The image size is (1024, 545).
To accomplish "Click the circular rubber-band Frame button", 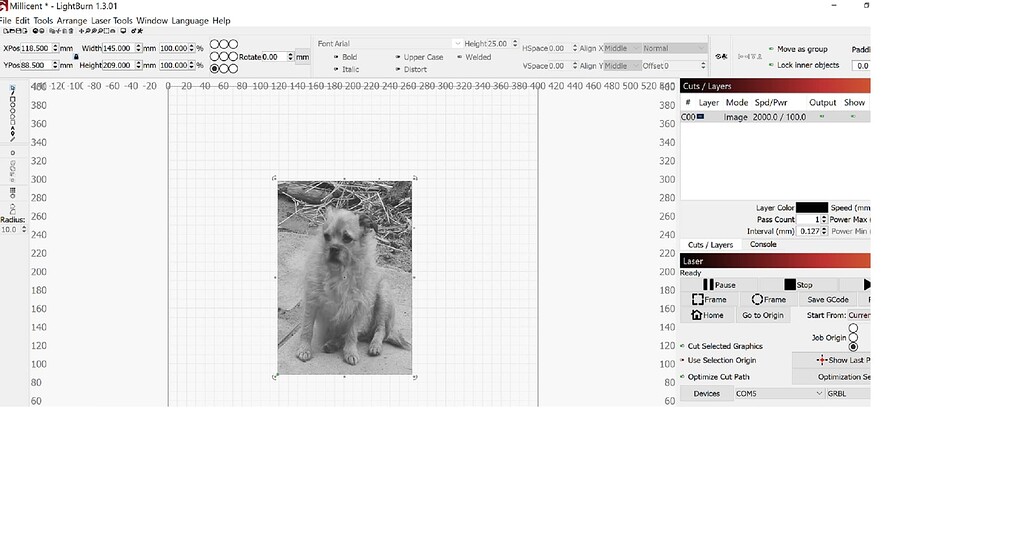I will (768, 300).
